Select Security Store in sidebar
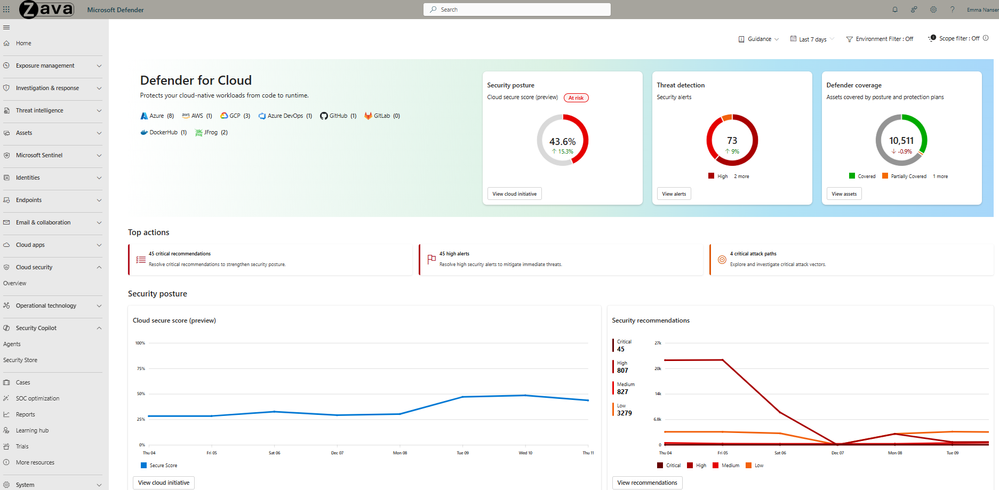The width and height of the screenshot is (999, 490). 20,360
